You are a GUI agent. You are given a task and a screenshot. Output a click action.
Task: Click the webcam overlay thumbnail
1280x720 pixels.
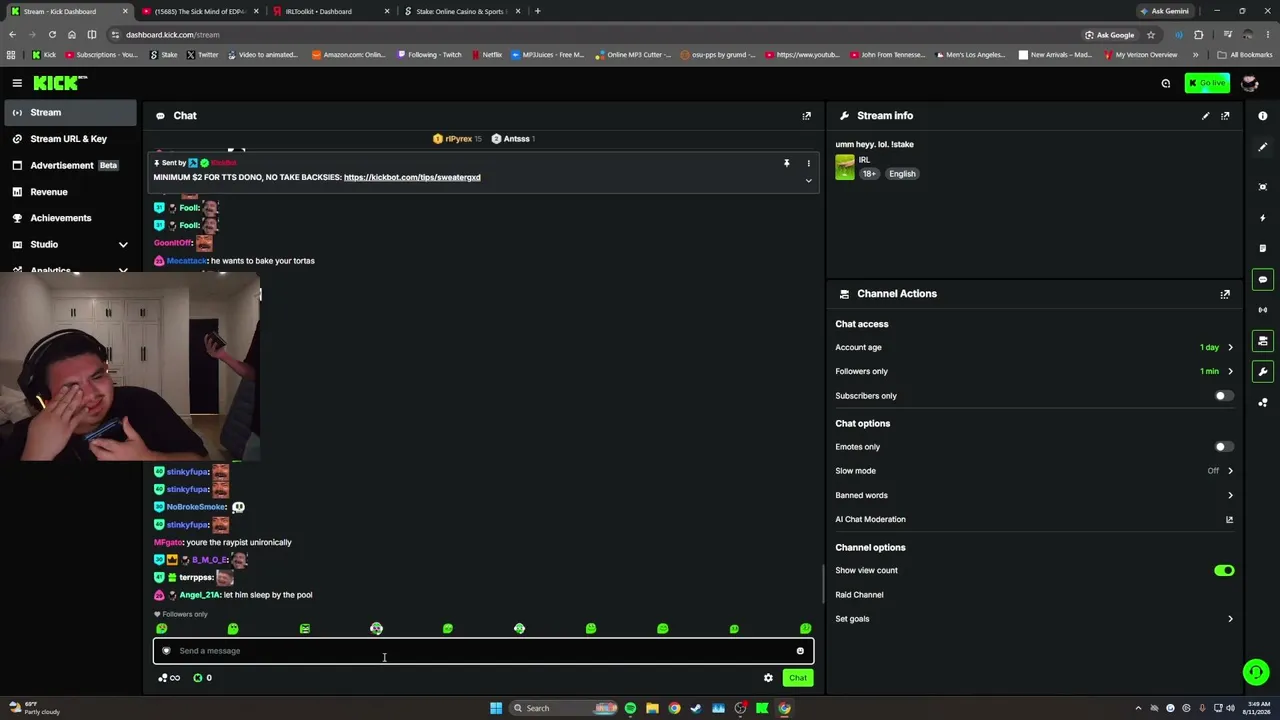point(130,368)
